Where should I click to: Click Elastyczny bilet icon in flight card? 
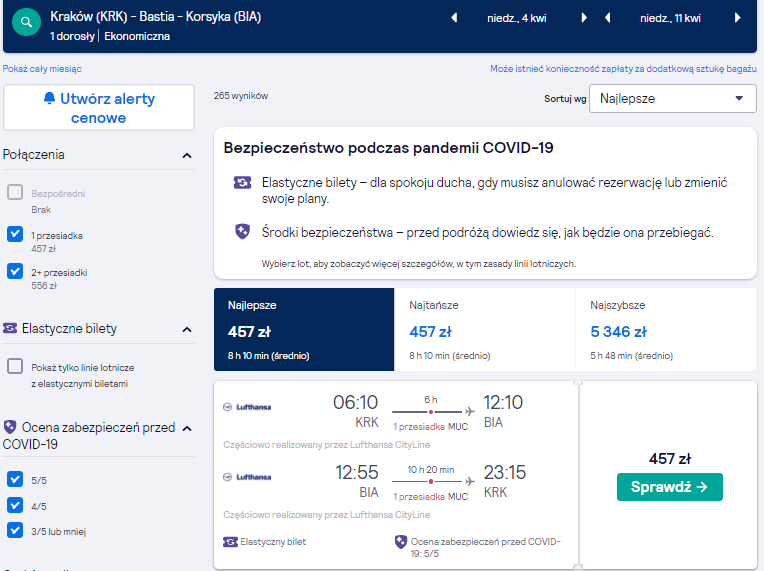[x=230, y=542]
